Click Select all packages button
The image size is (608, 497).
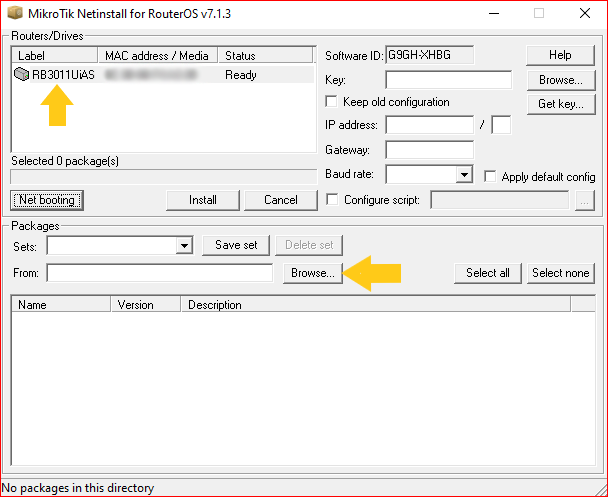coord(488,273)
